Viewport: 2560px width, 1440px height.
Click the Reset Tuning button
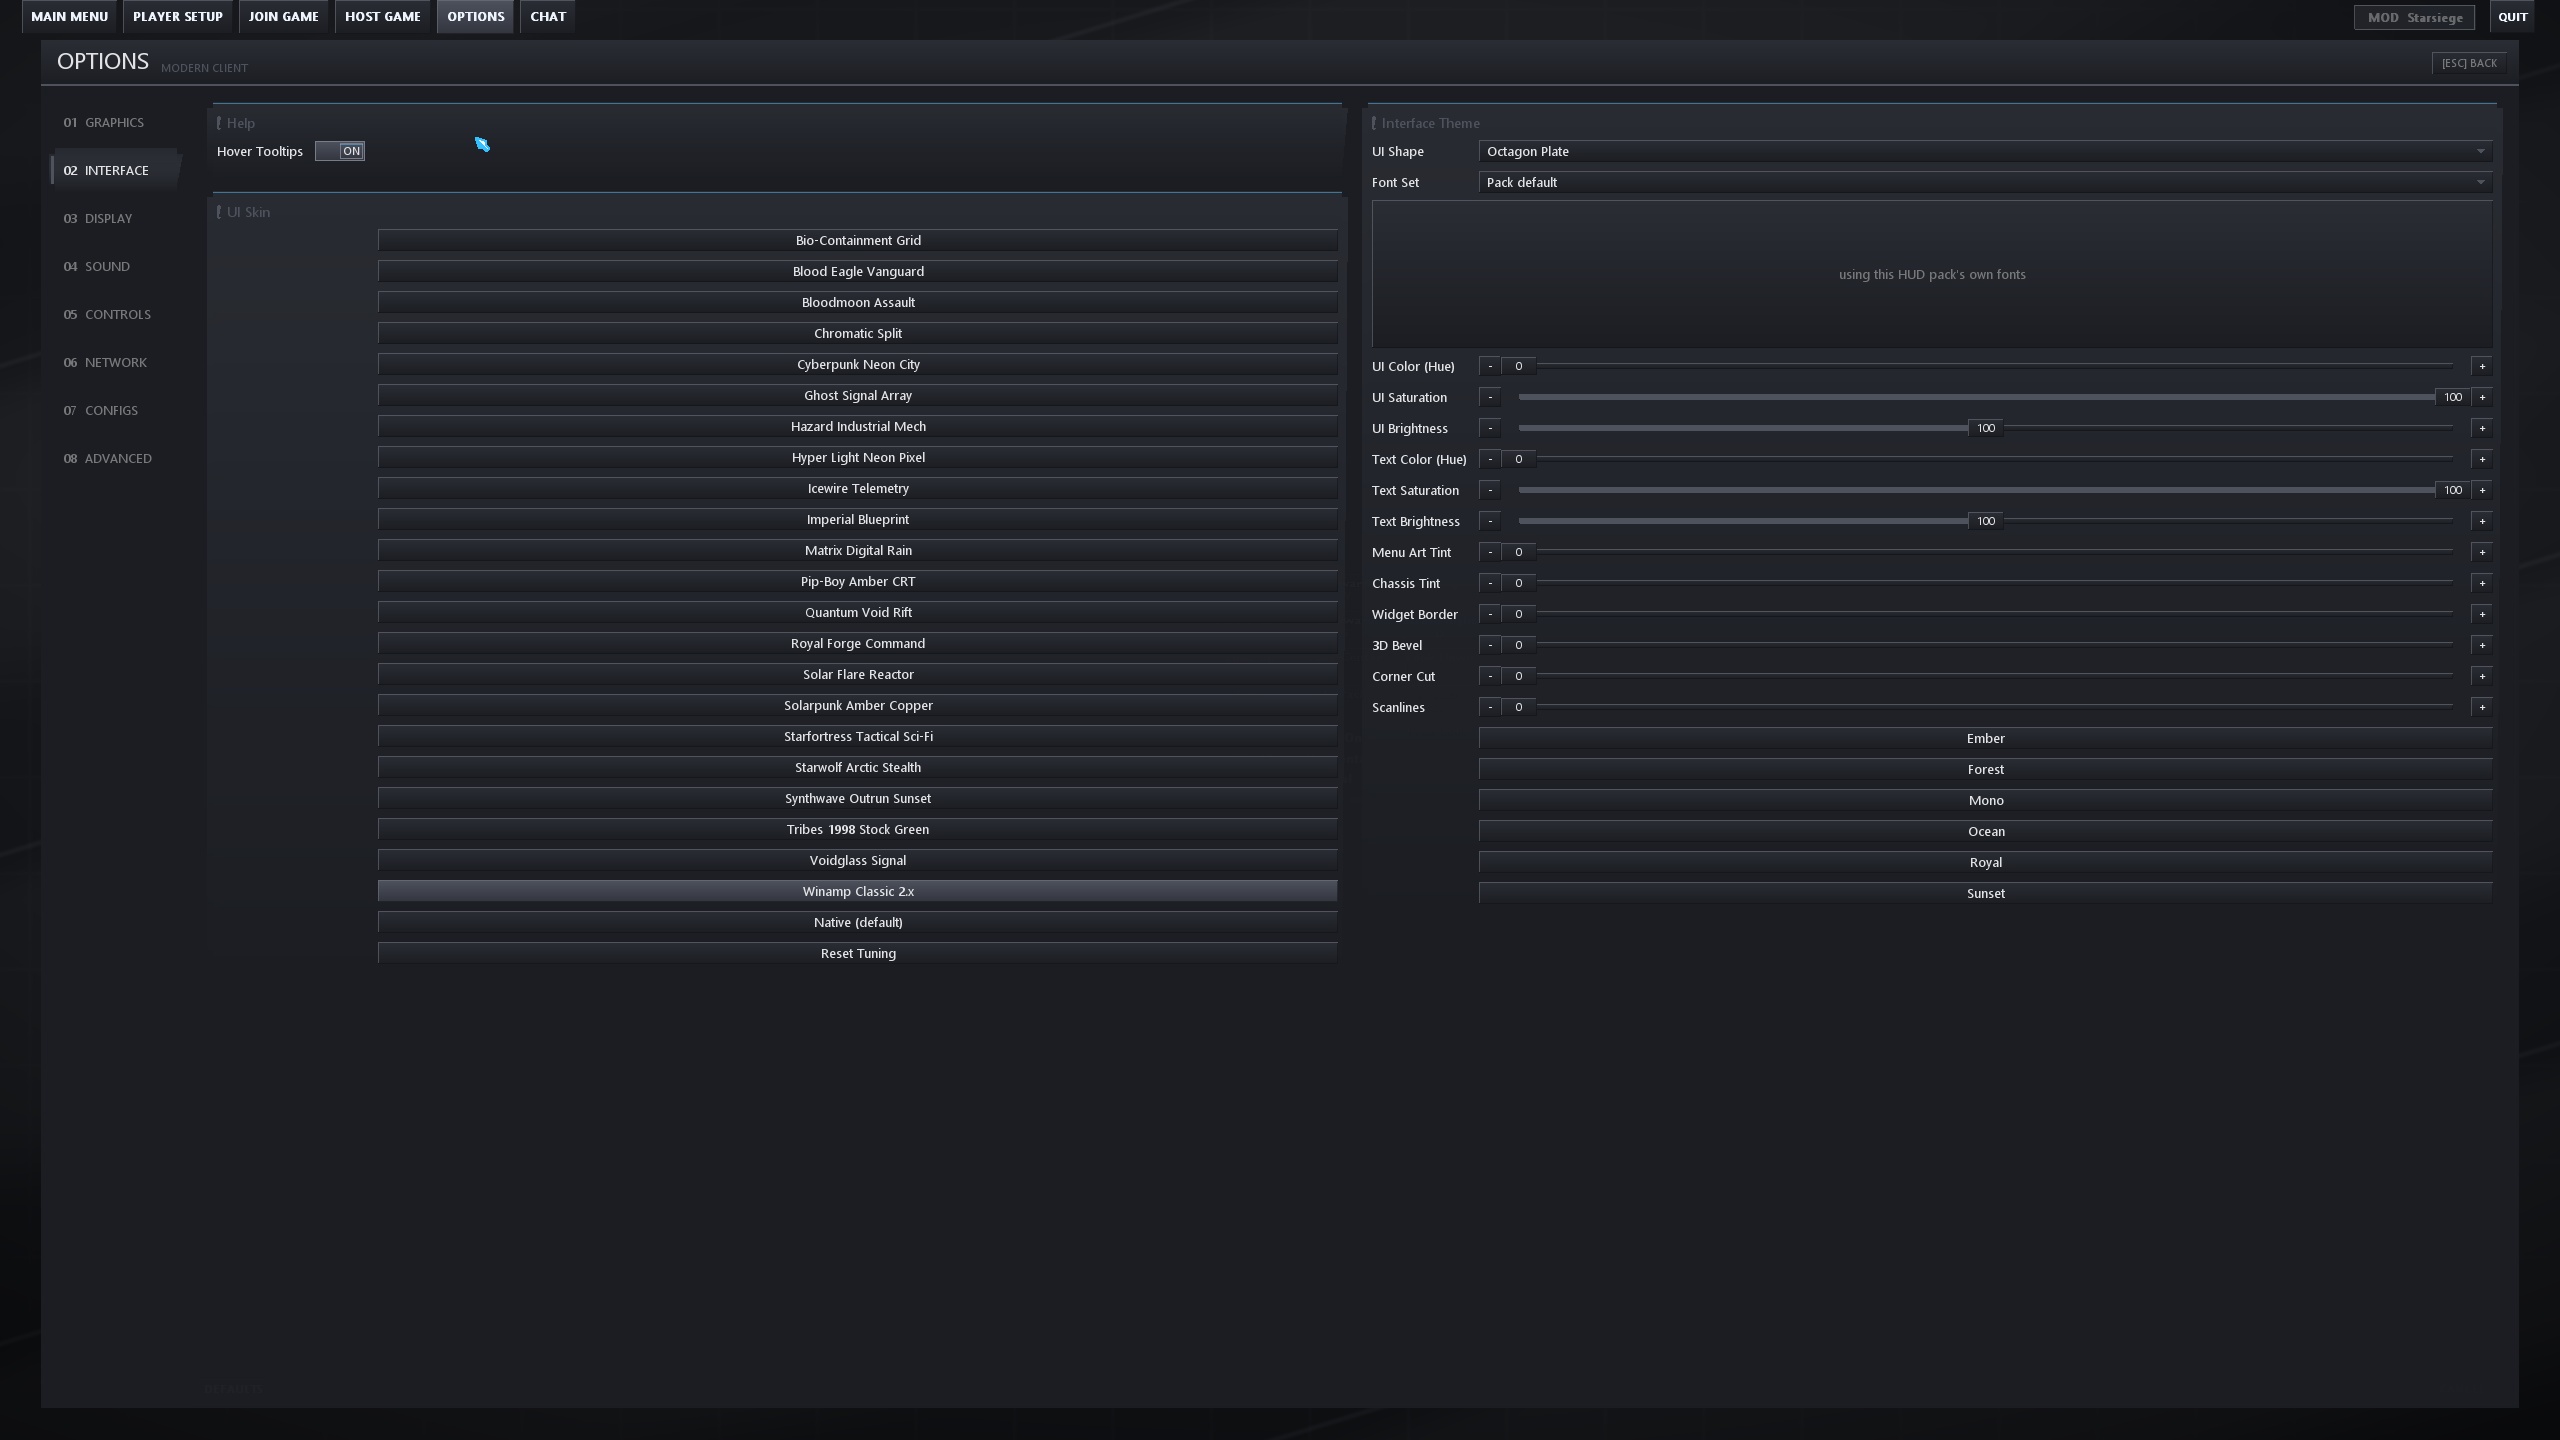[858, 953]
